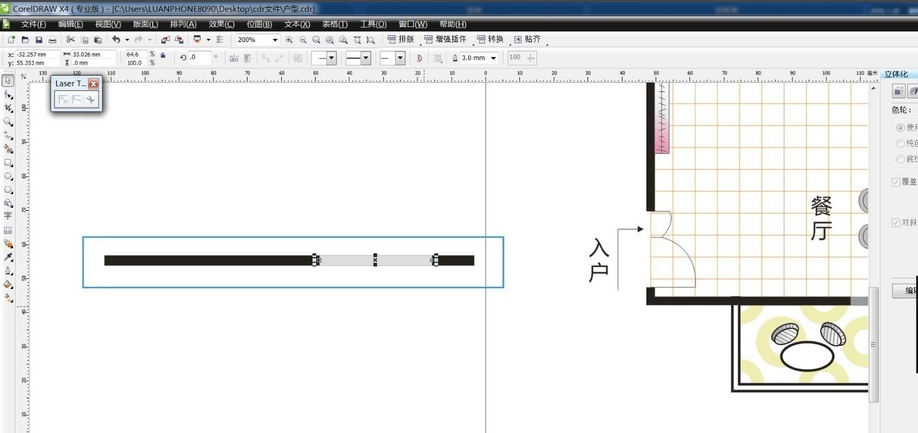Click the Undo arrow icon
This screenshot has height=433, width=918.
click(116, 40)
